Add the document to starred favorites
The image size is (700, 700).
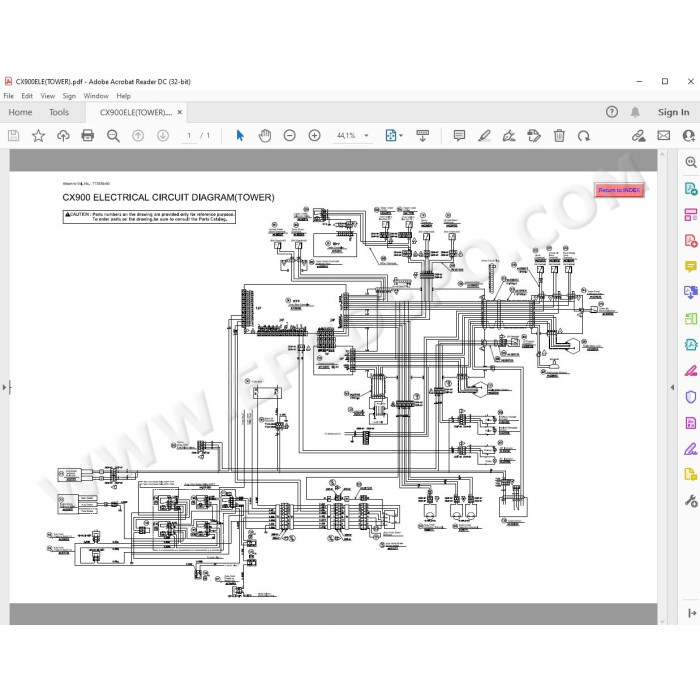pos(38,135)
